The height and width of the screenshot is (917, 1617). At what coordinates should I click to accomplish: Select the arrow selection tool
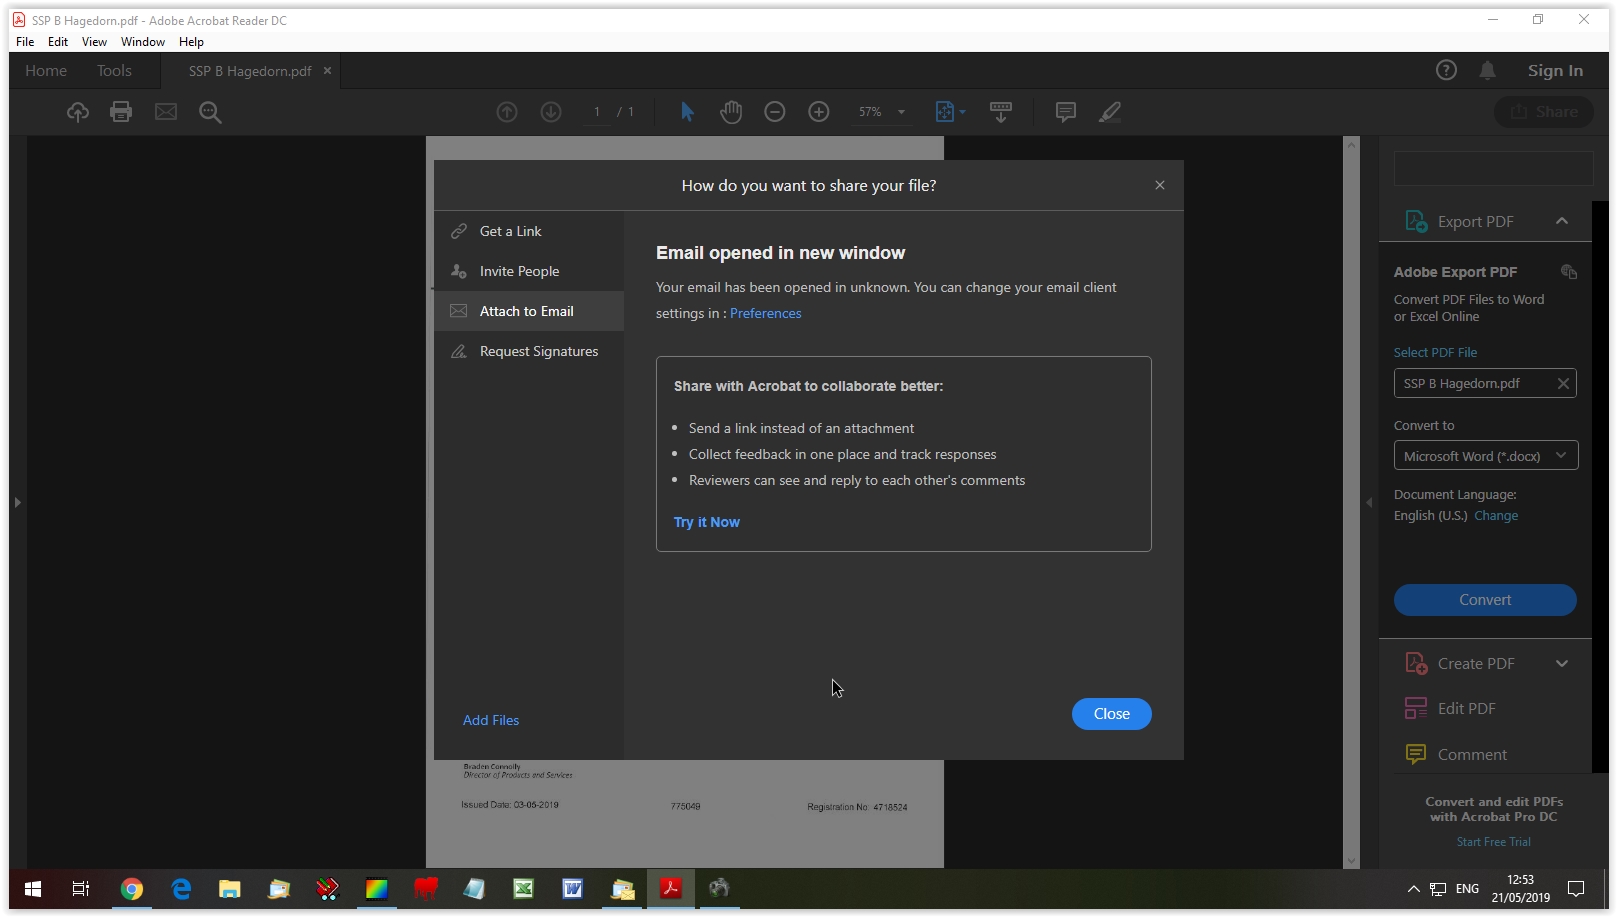[x=687, y=112]
